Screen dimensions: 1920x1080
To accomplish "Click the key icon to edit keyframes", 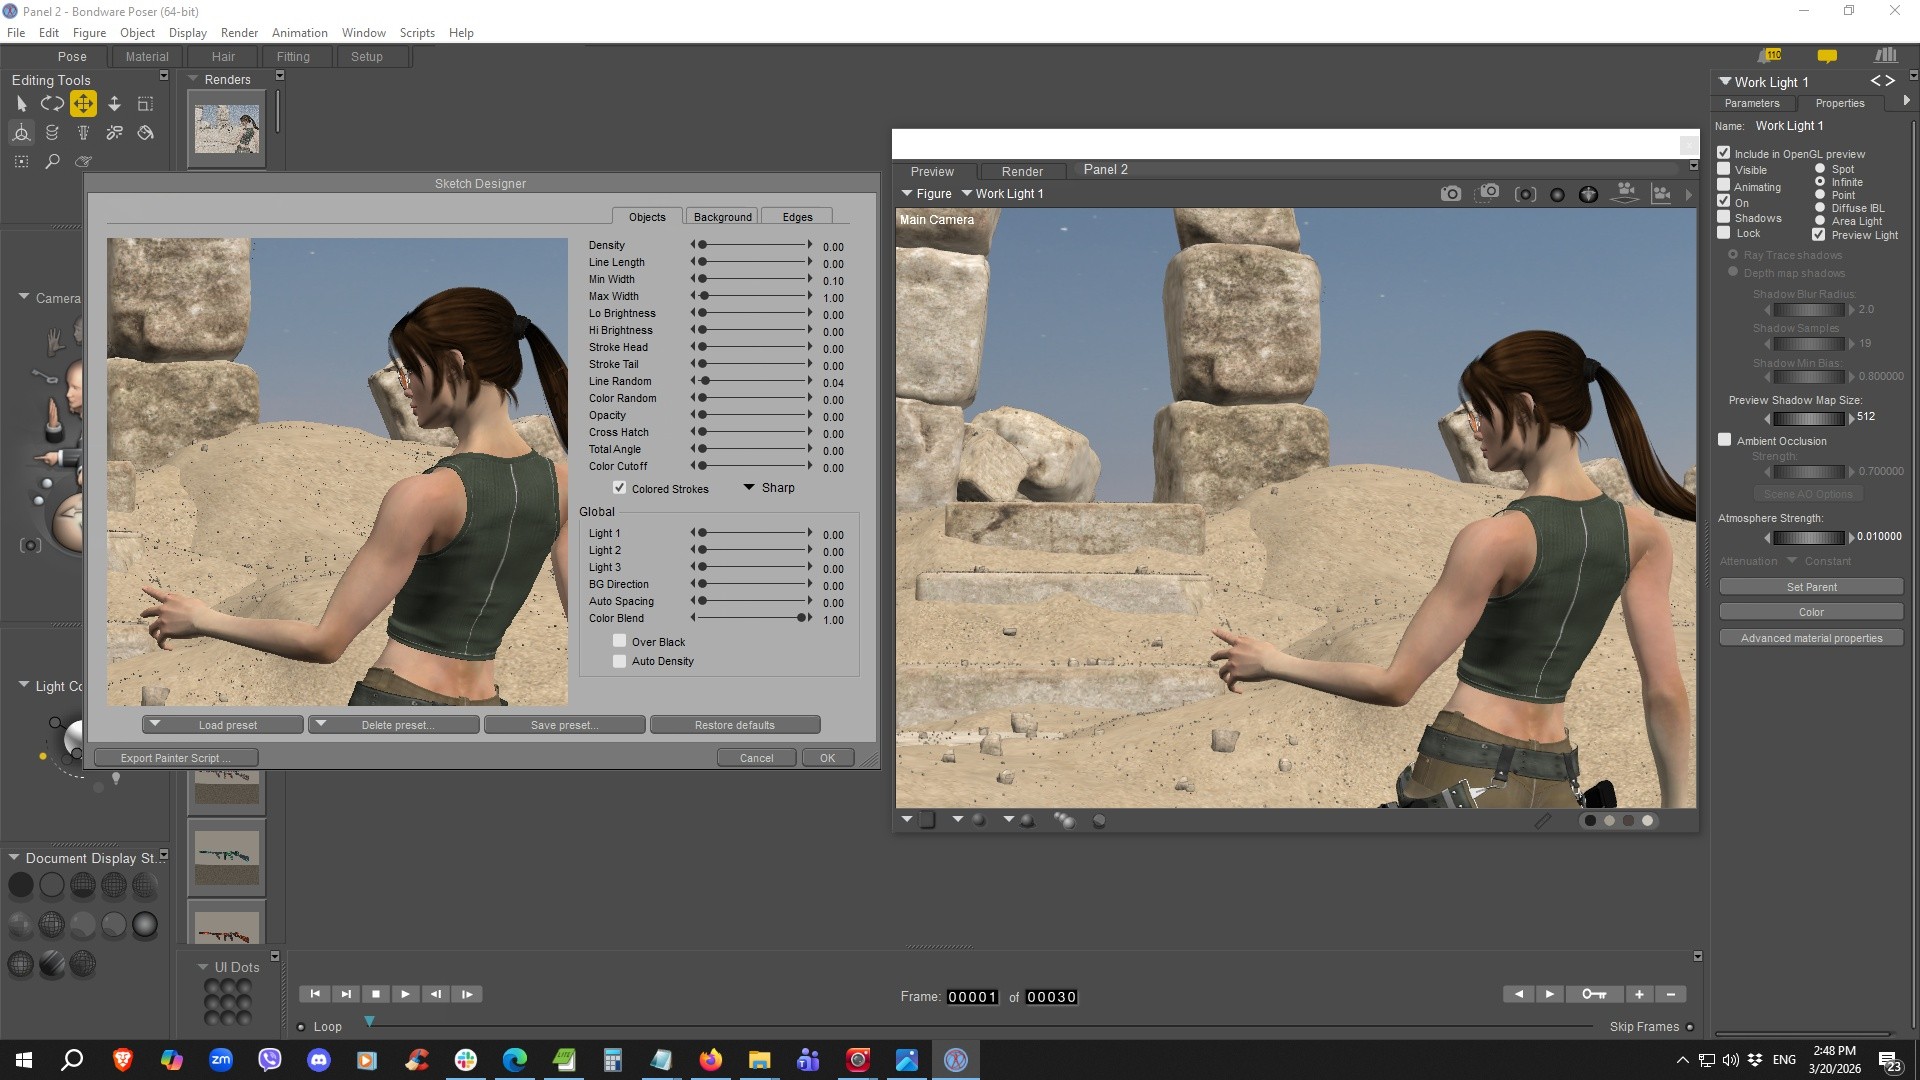I will [1594, 994].
